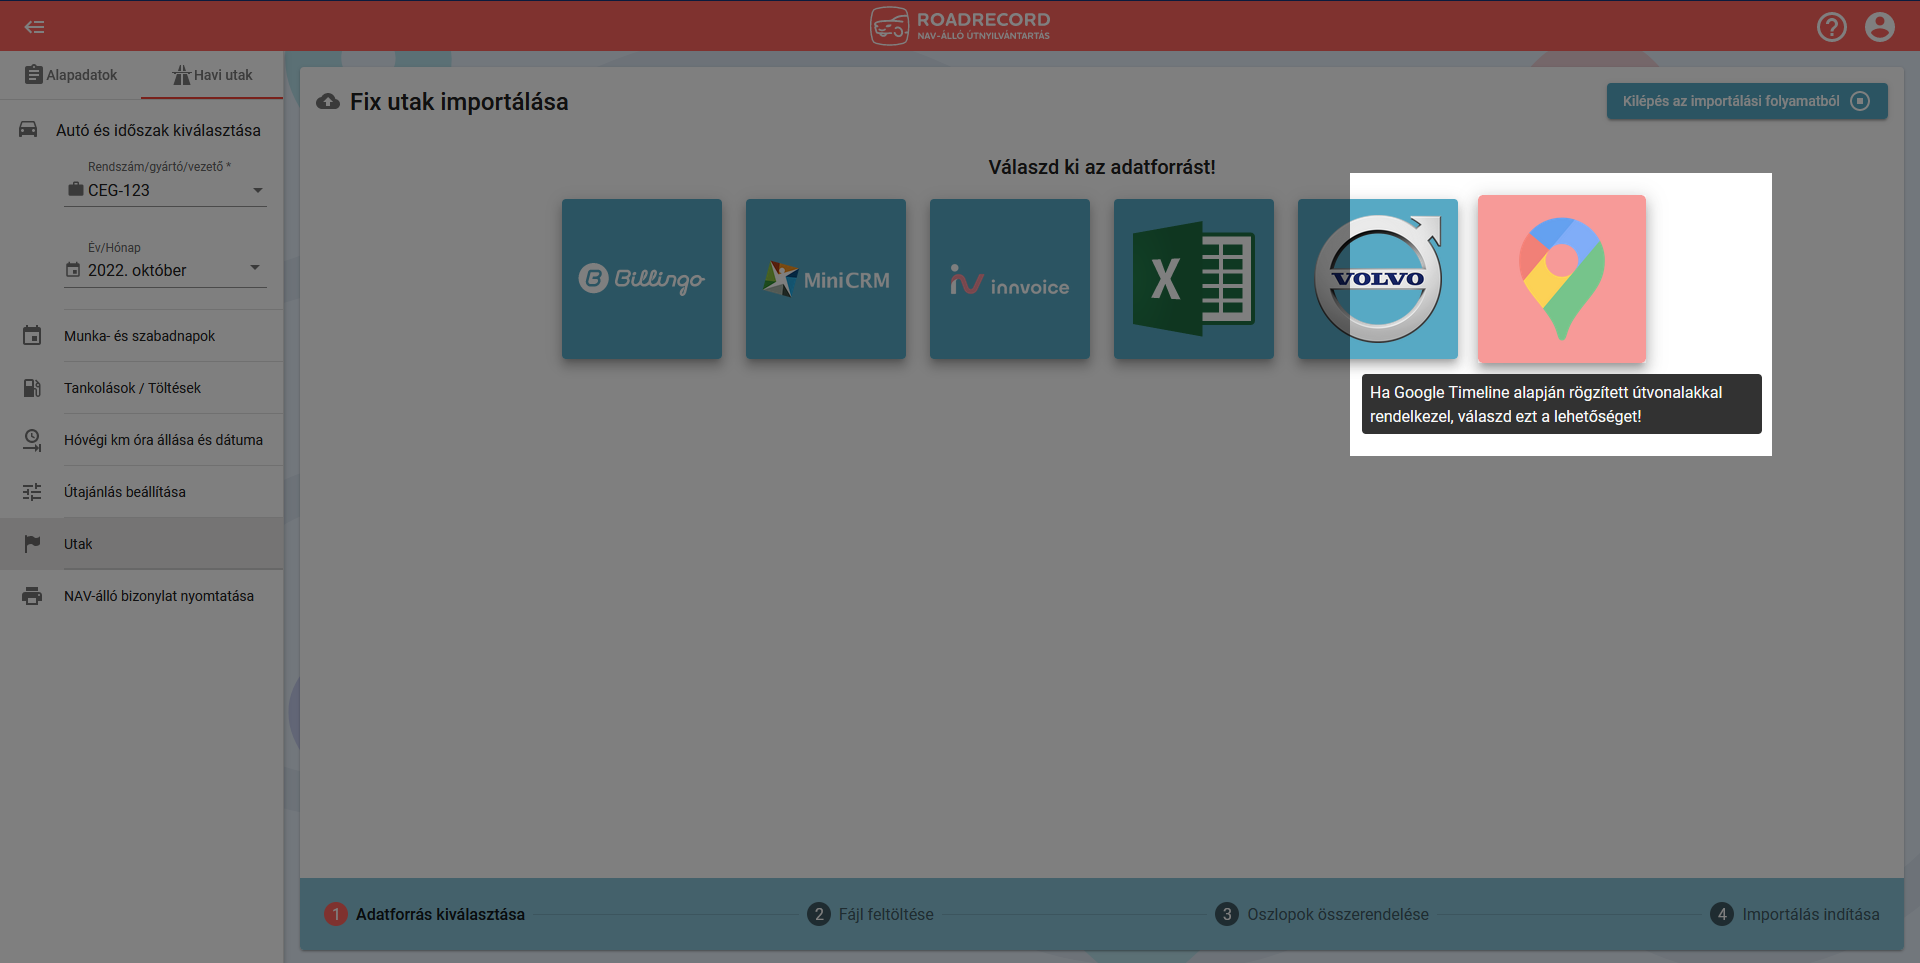Open Útajánlás beállítása menu item
Image resolution: width=1920 pixels, height=963 pixels.
click(141, 492)
